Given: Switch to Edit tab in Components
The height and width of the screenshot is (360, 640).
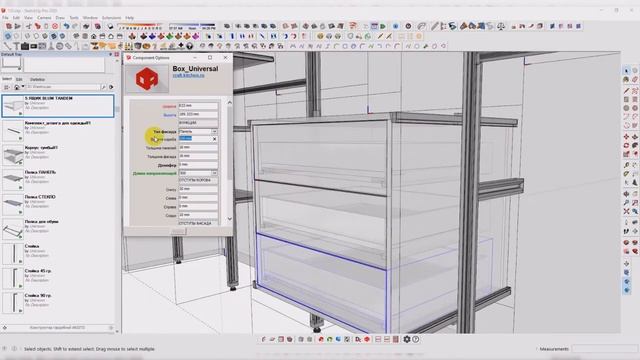Looking at the screenshot, I should click(x=19, y=80).
